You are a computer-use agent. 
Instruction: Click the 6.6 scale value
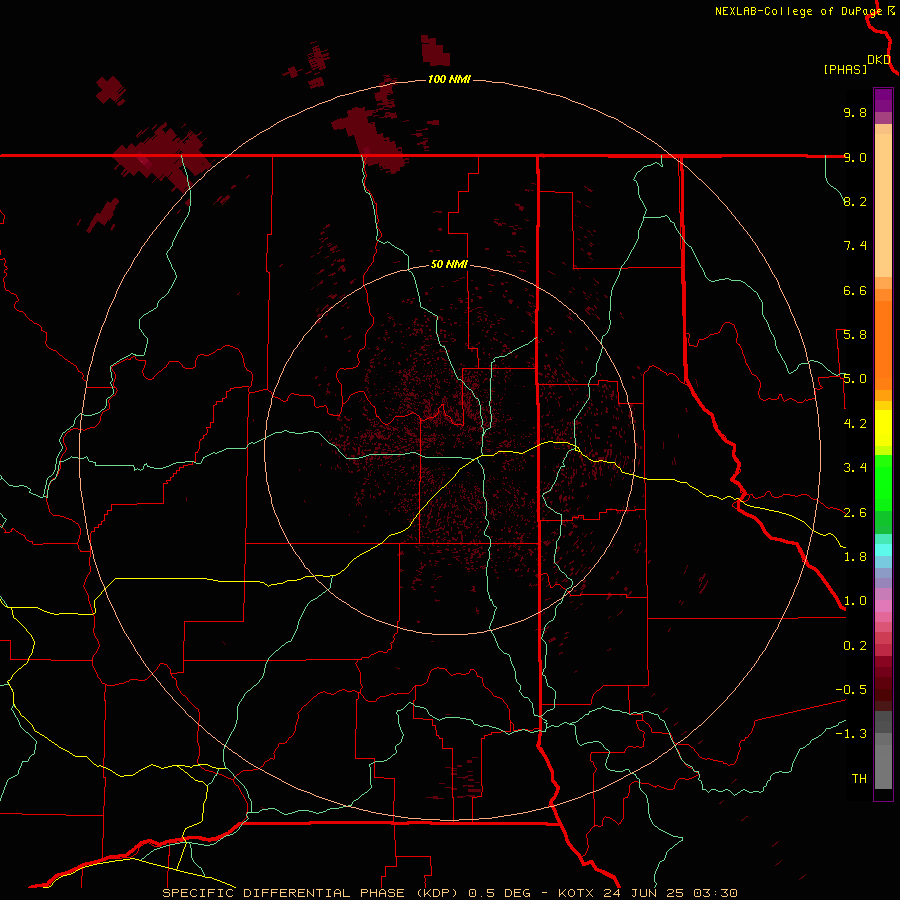(855, 290)
